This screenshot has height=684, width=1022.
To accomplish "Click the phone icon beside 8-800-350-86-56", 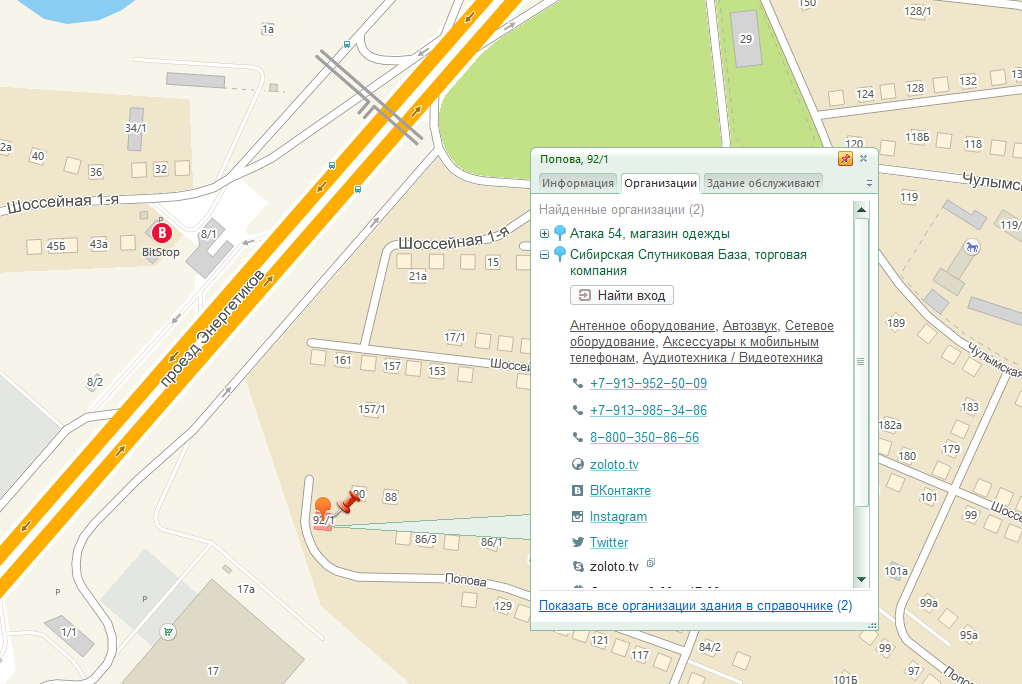I will pyautogui.click(x=577, y=437).
